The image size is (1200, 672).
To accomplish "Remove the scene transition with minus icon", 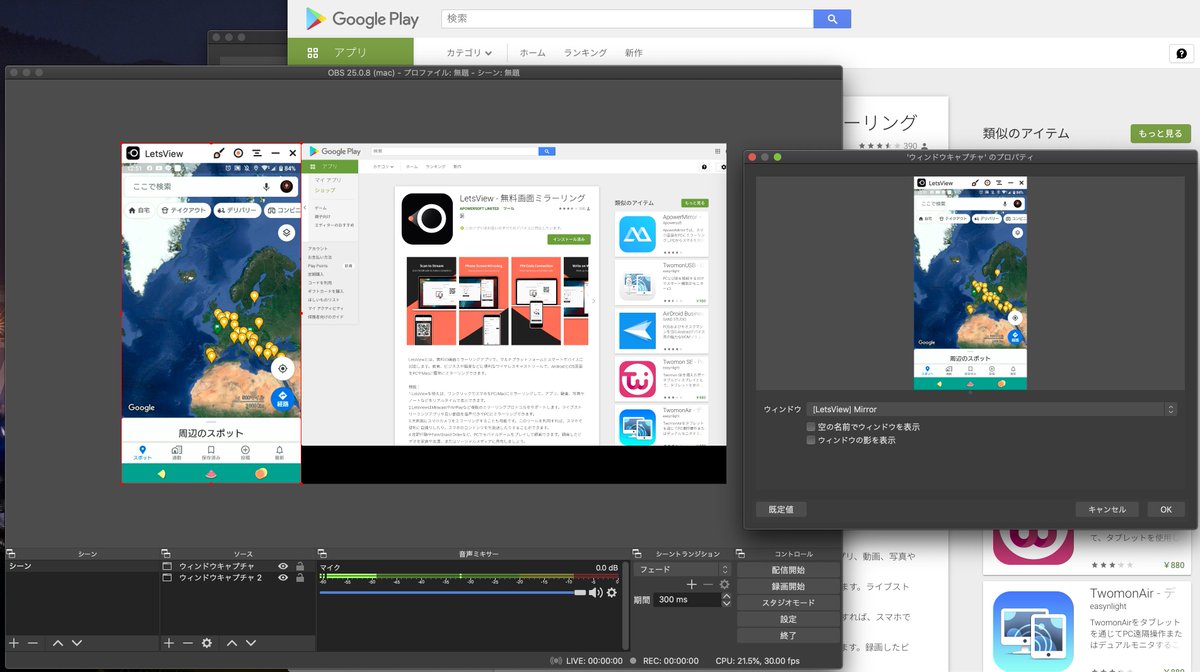I will click(708, 584).
